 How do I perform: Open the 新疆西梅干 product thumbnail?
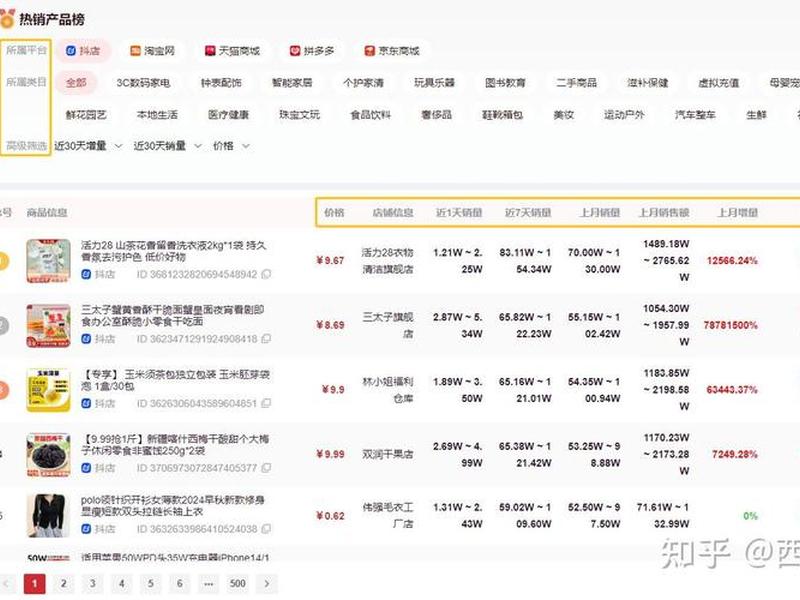(x=48, y=455)
